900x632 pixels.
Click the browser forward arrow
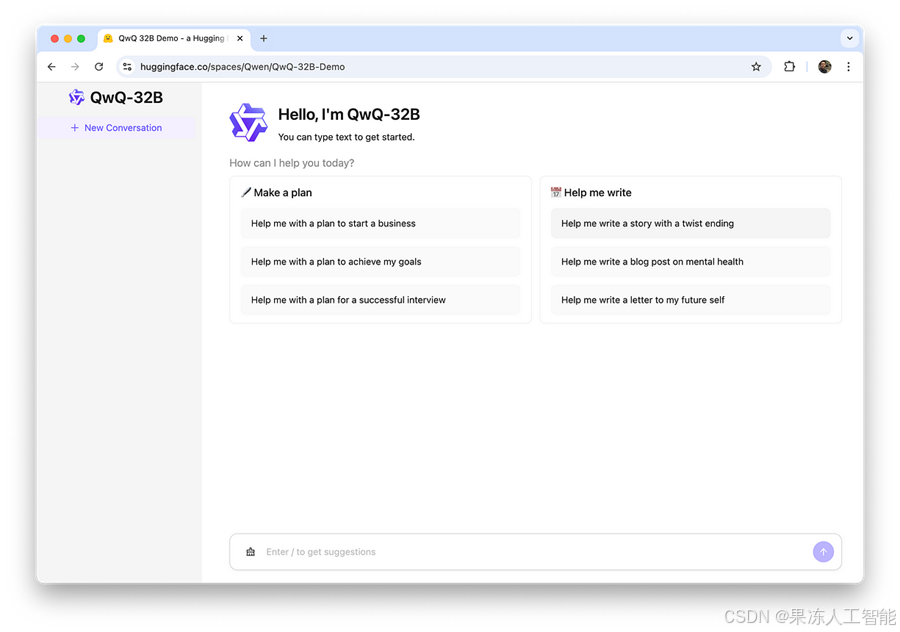75,67
